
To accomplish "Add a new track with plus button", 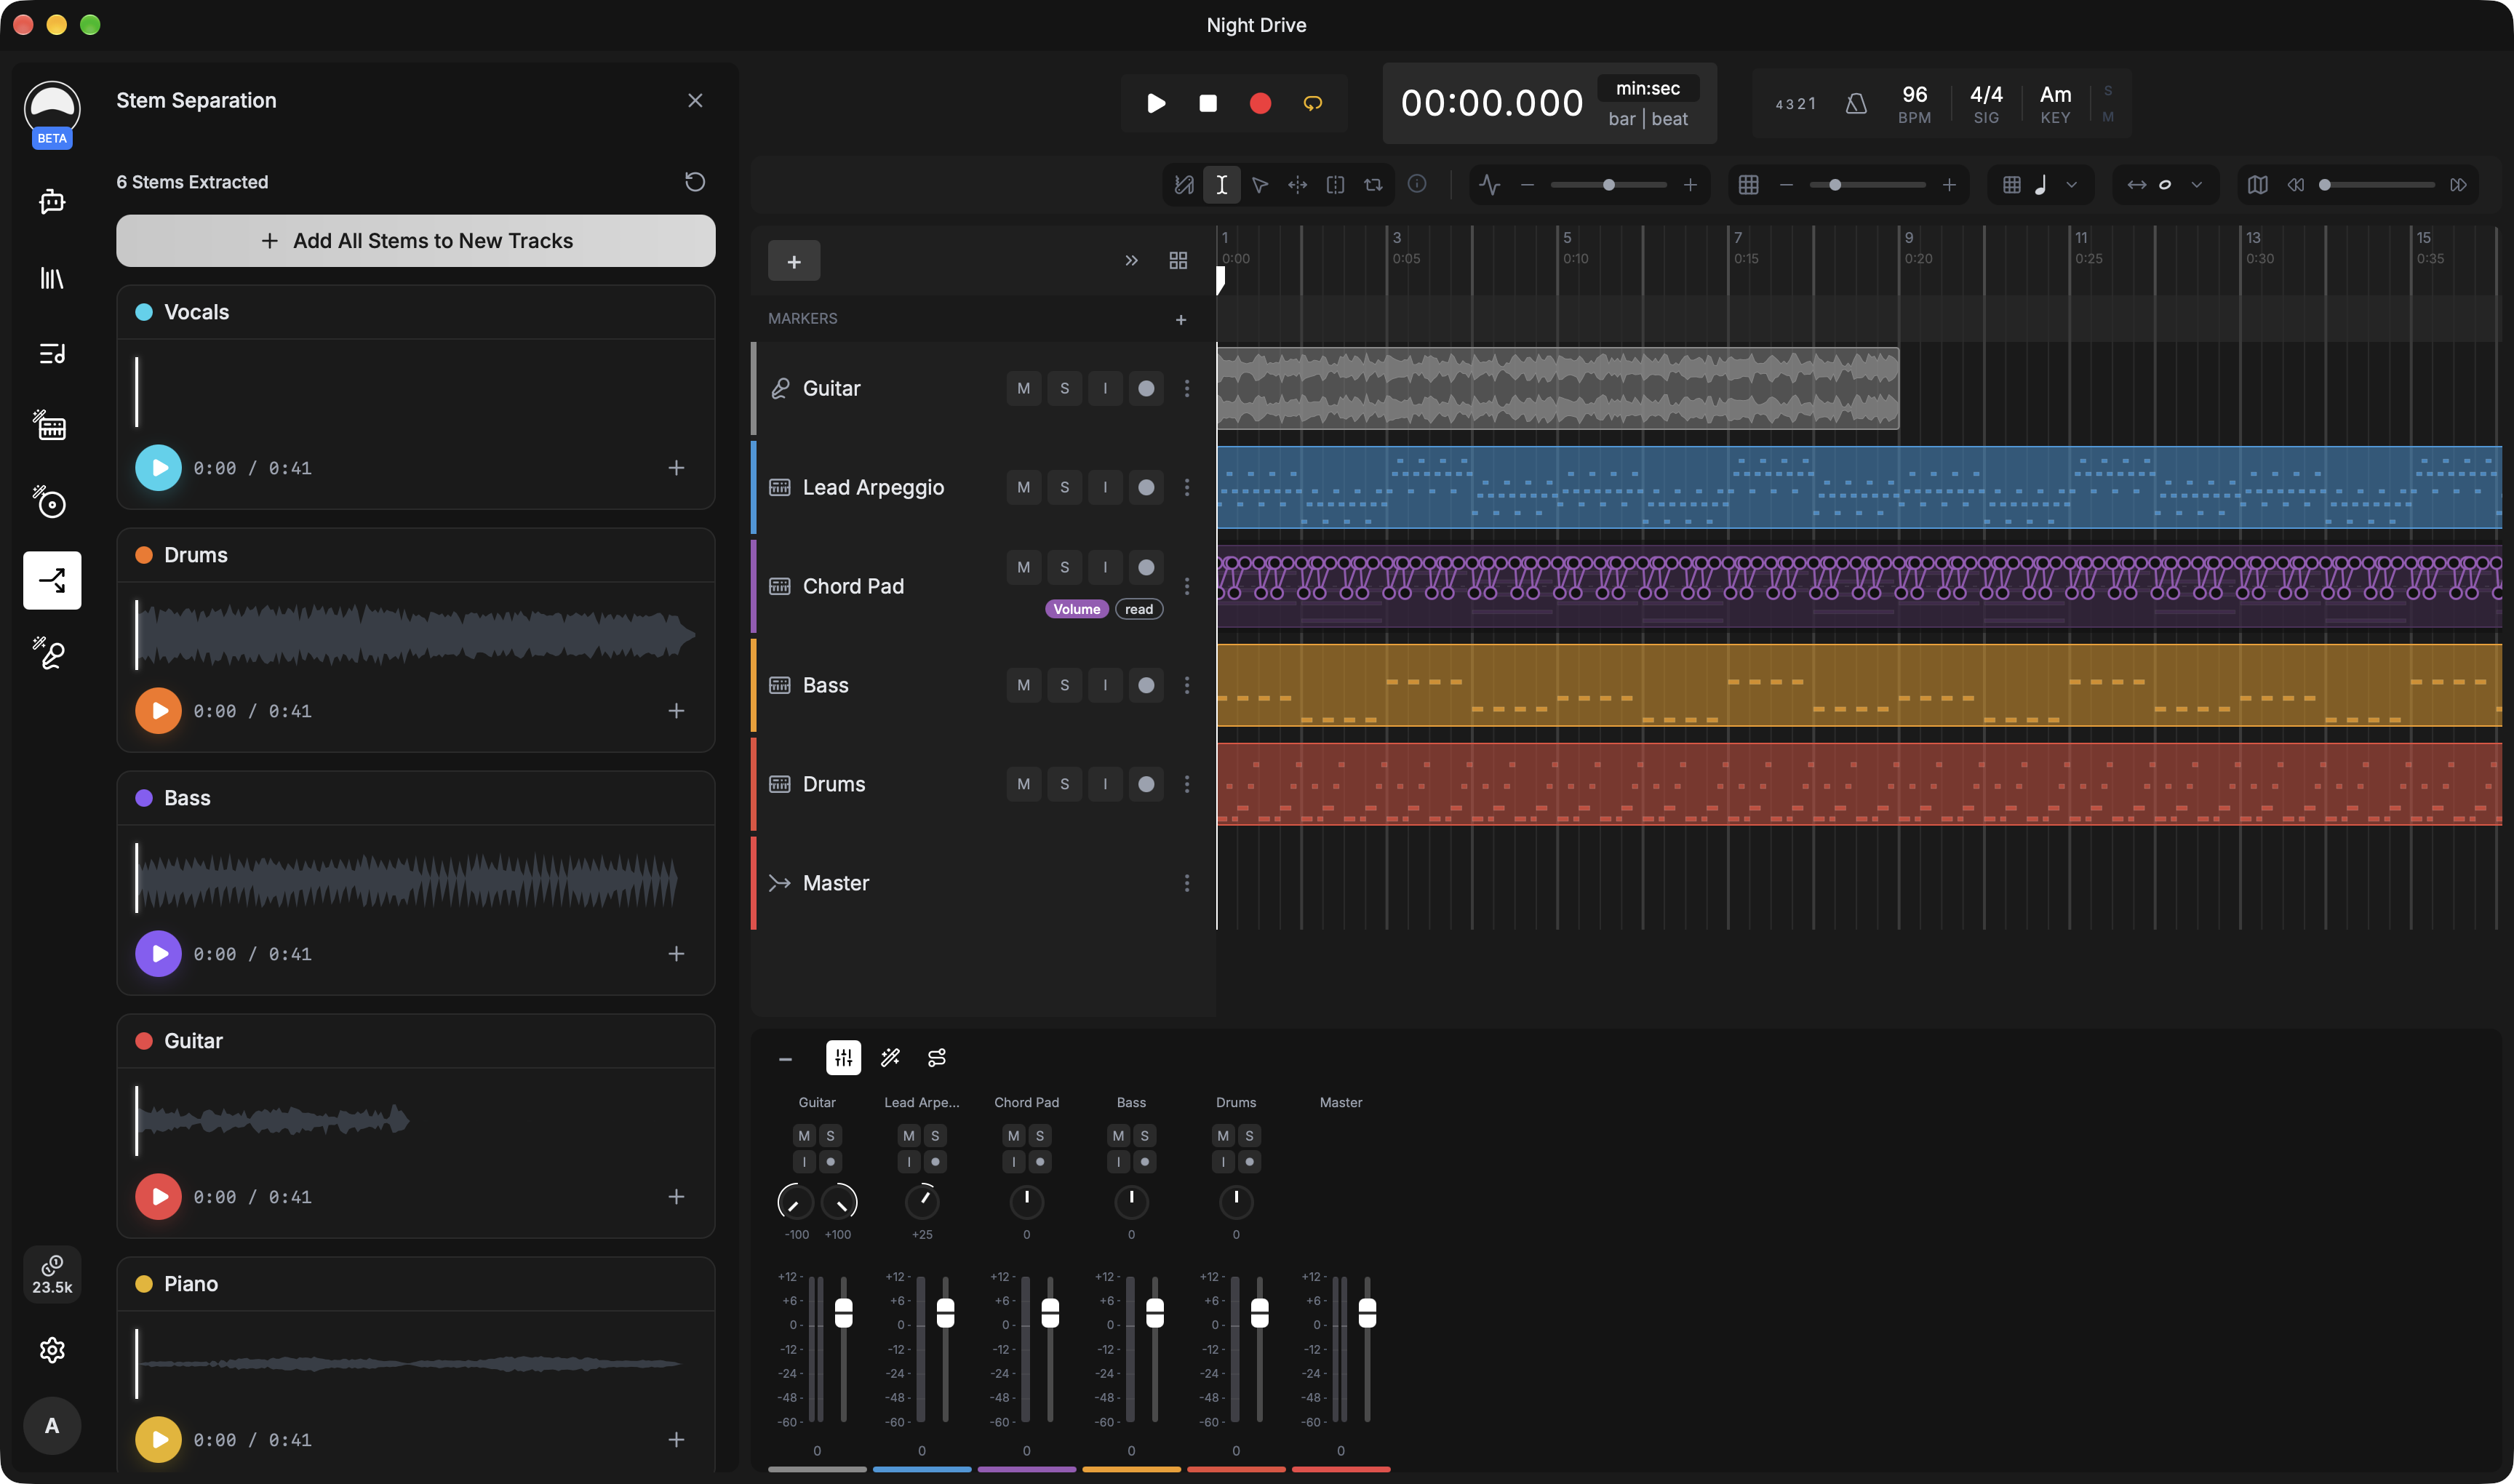I will coord(794,260).
